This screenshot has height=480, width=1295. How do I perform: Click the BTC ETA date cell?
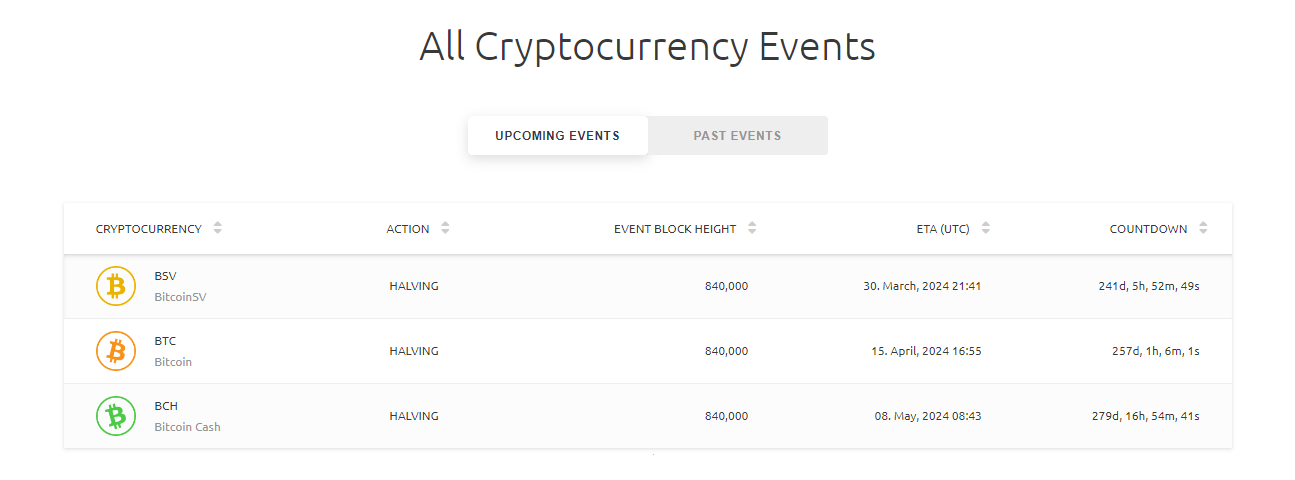tap(925, 351)
